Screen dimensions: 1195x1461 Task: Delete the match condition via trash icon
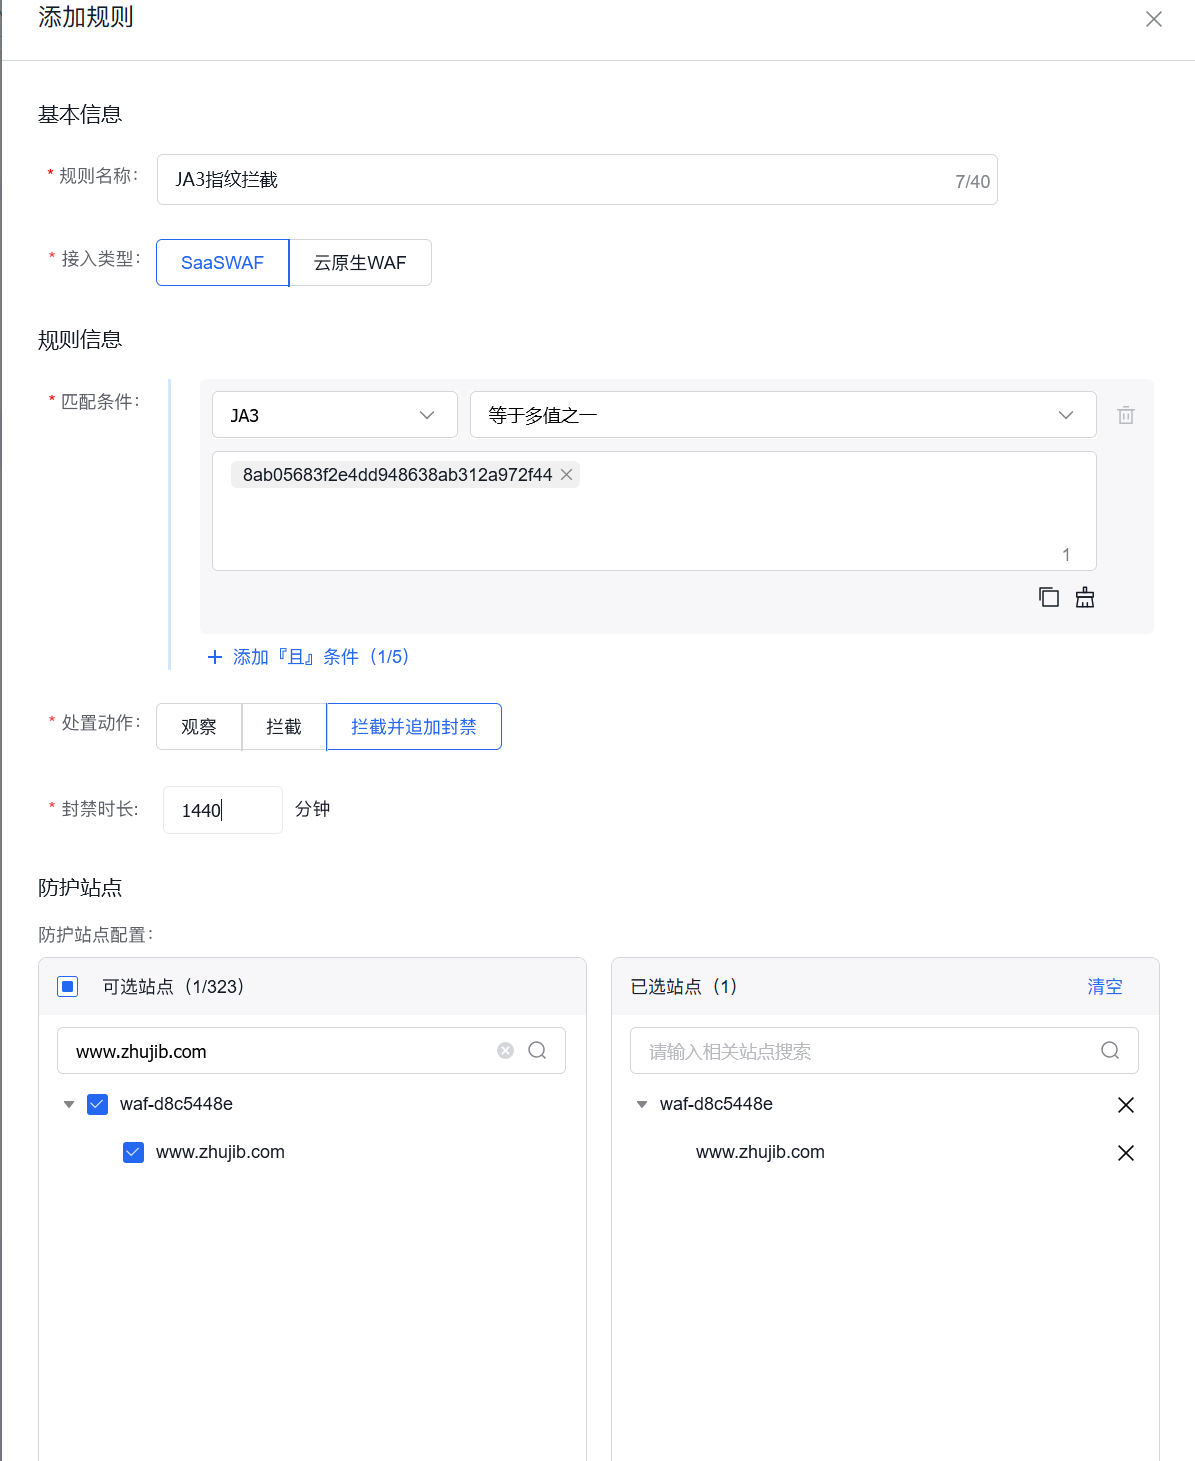click(1126, 414)
